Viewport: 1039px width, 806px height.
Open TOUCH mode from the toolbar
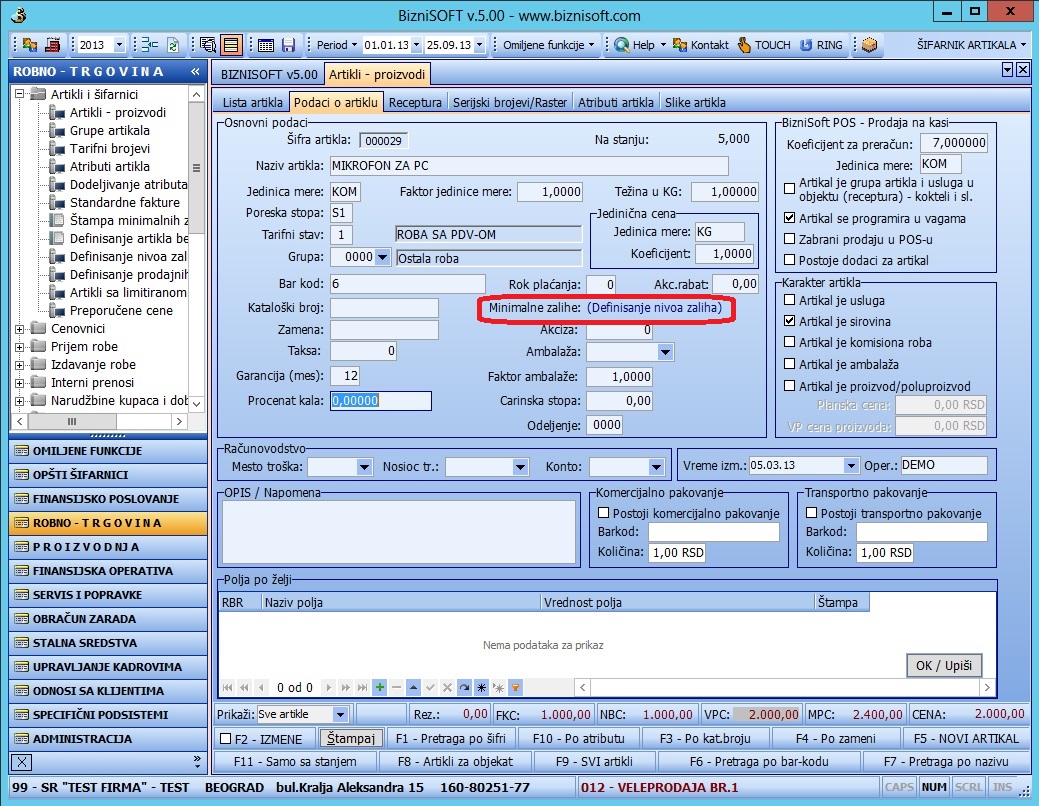click(764, 45)
